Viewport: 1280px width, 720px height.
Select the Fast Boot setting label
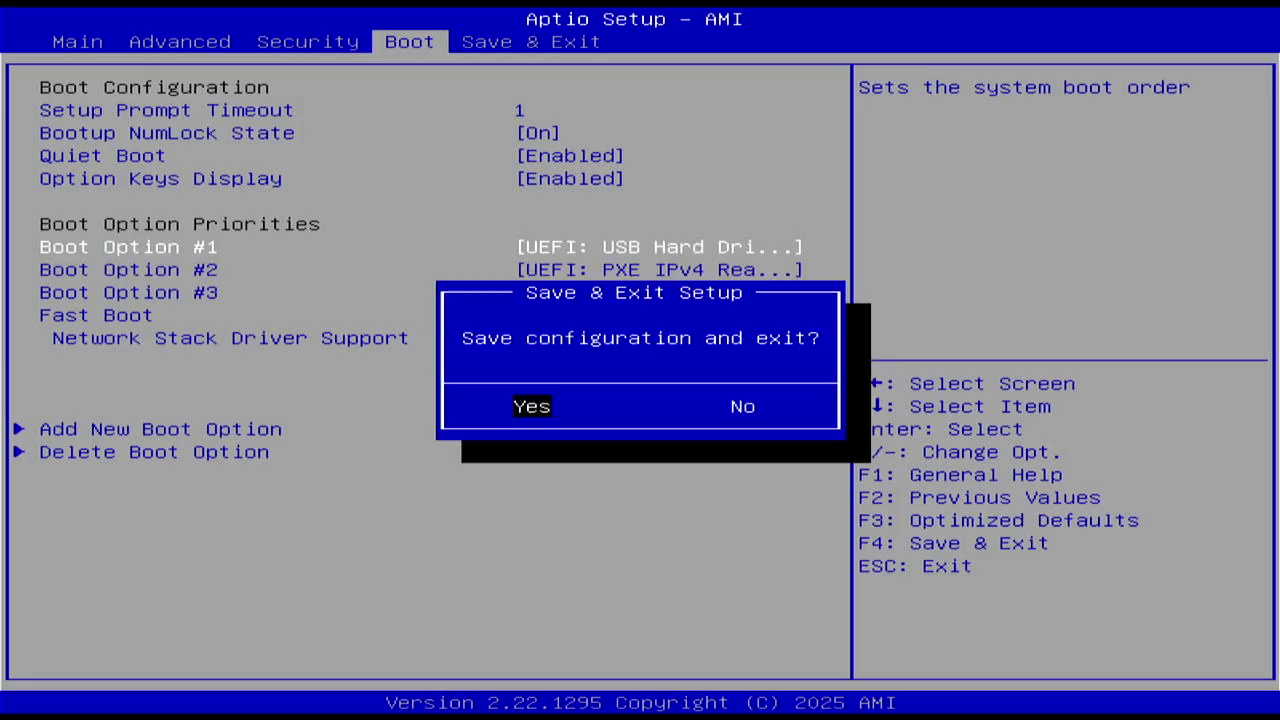click(96, 315)
